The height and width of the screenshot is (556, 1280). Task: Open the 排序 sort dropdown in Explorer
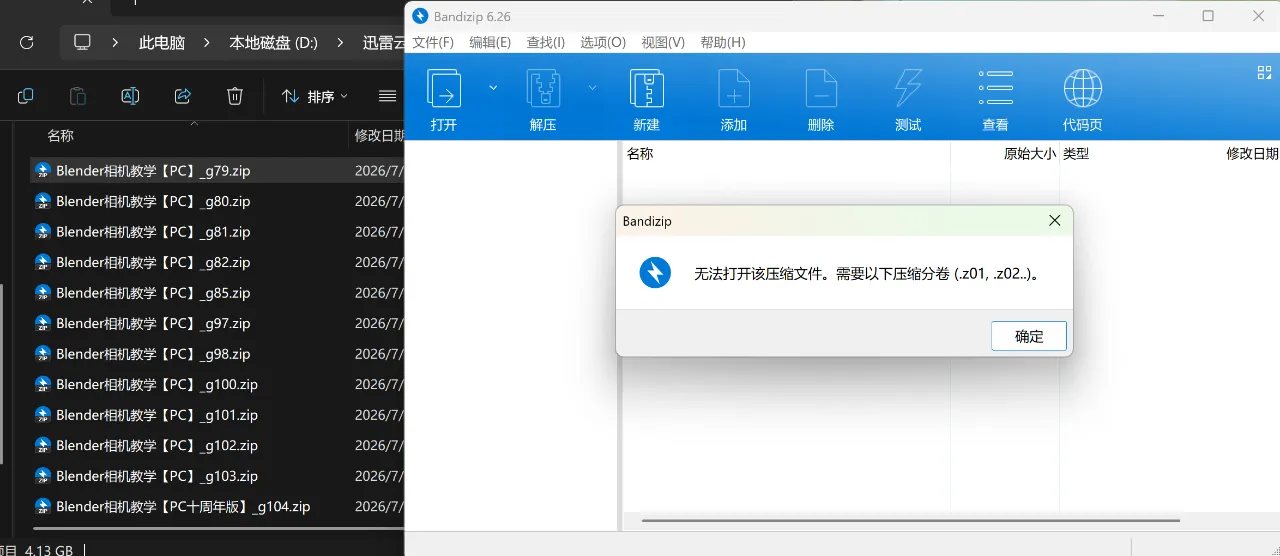314,96
